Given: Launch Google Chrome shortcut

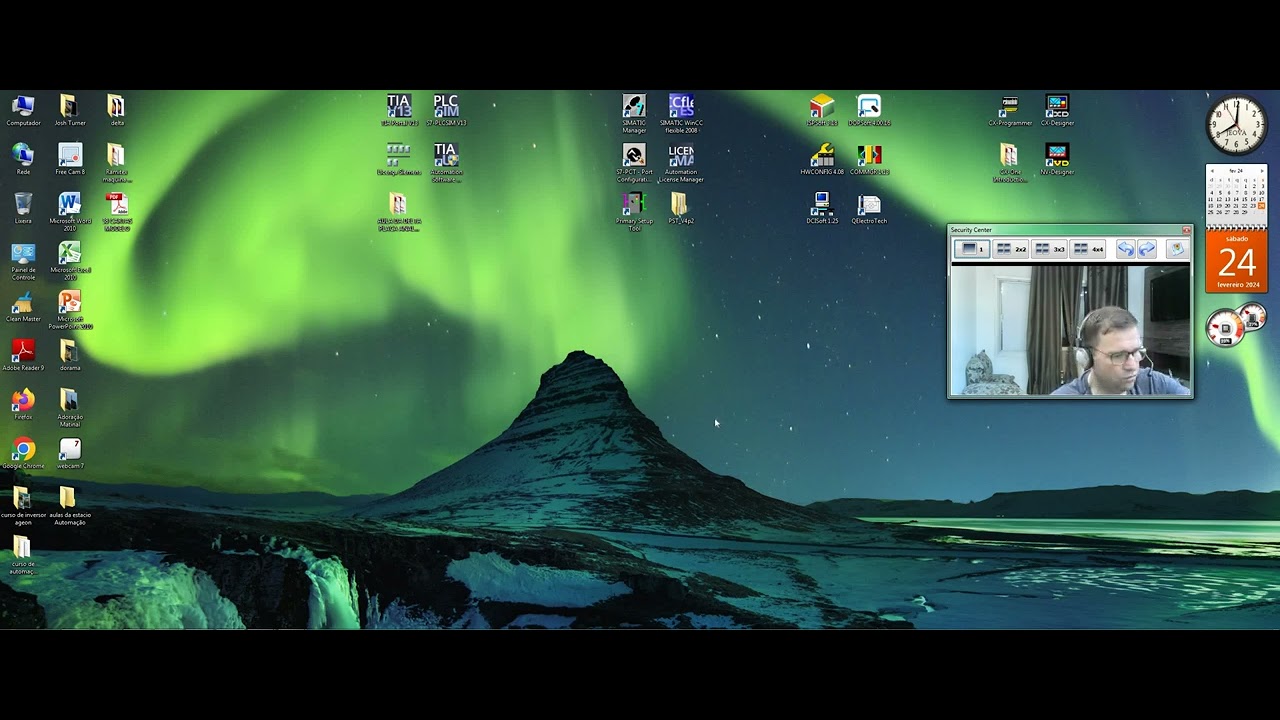Looking at the screenshot, I should [x=23, y=453].
